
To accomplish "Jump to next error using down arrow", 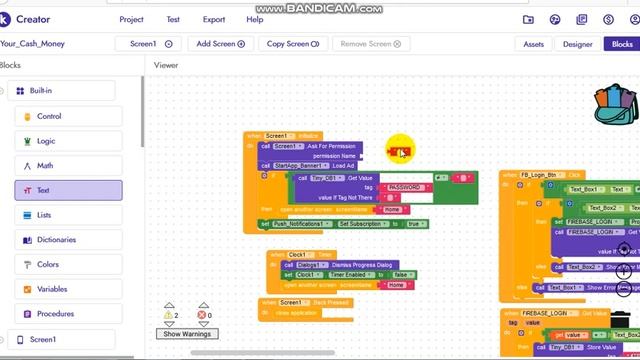I will [x=204, y=324].
